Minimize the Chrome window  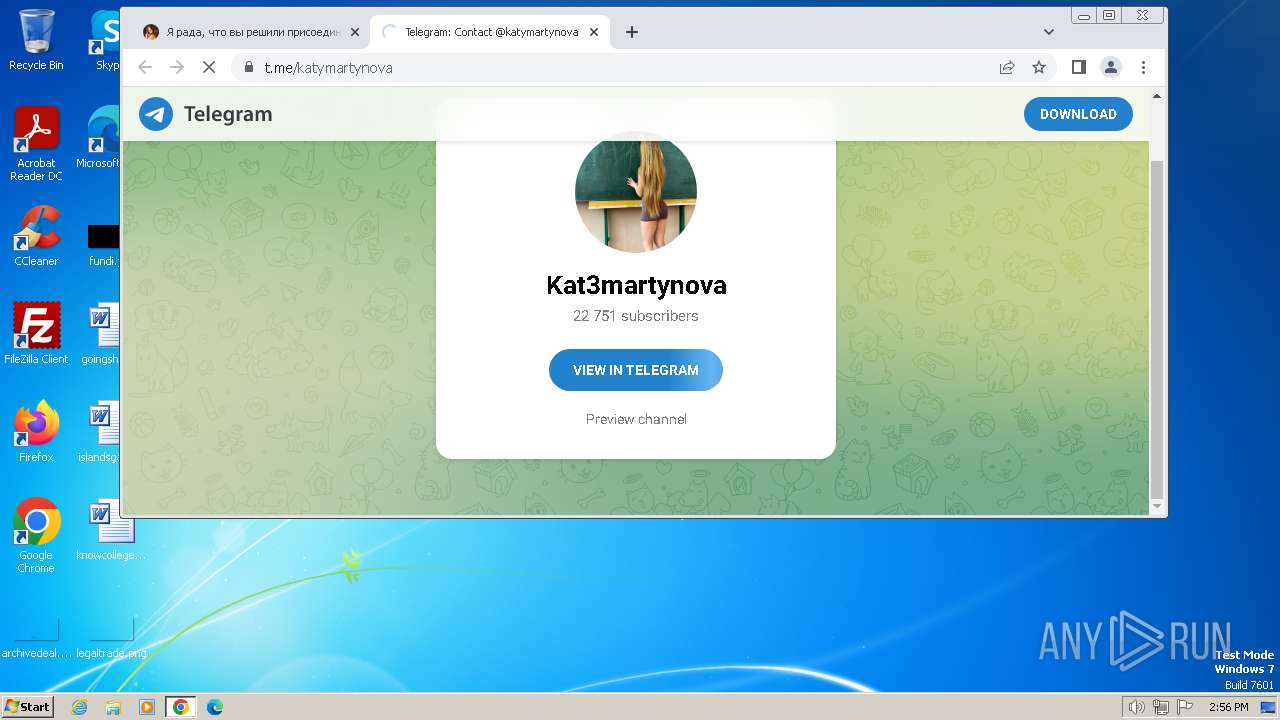pos(1084,14)
